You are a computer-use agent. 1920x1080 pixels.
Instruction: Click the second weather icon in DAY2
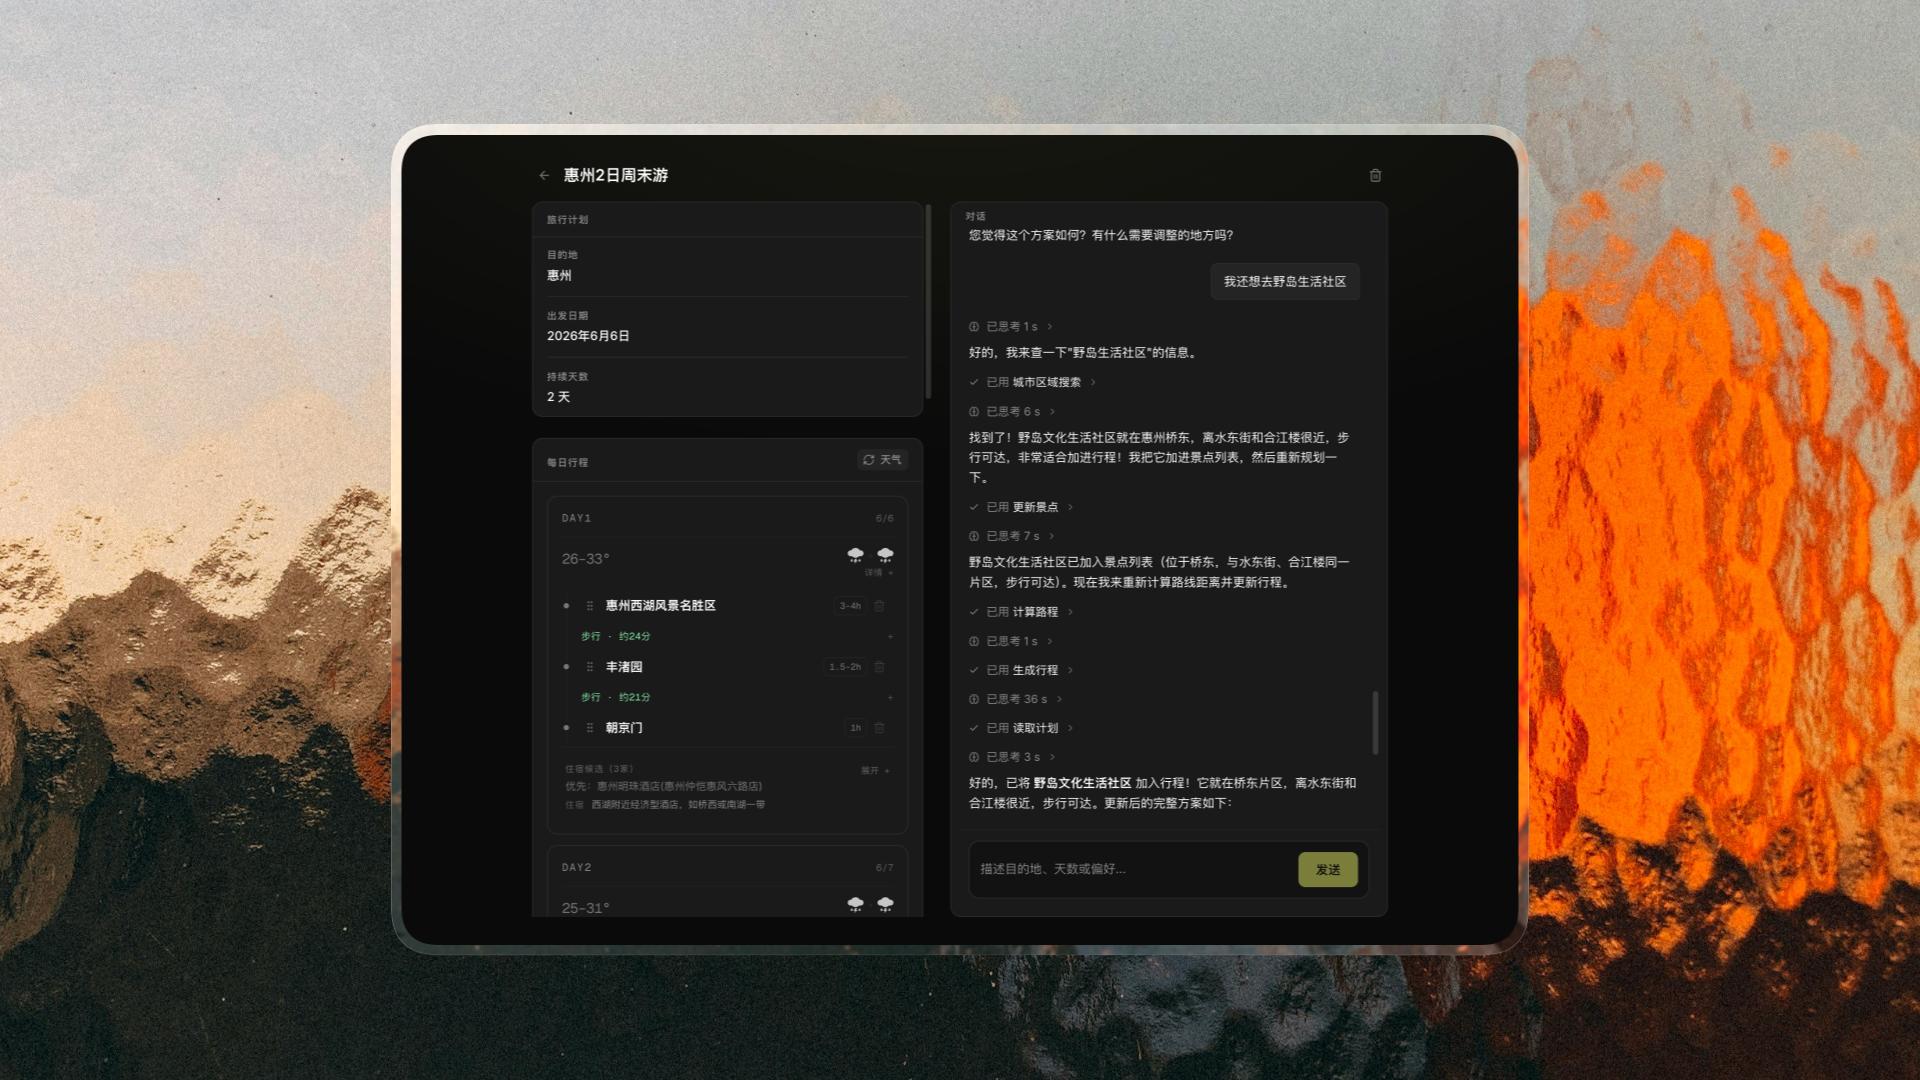[x=885, y=904]
